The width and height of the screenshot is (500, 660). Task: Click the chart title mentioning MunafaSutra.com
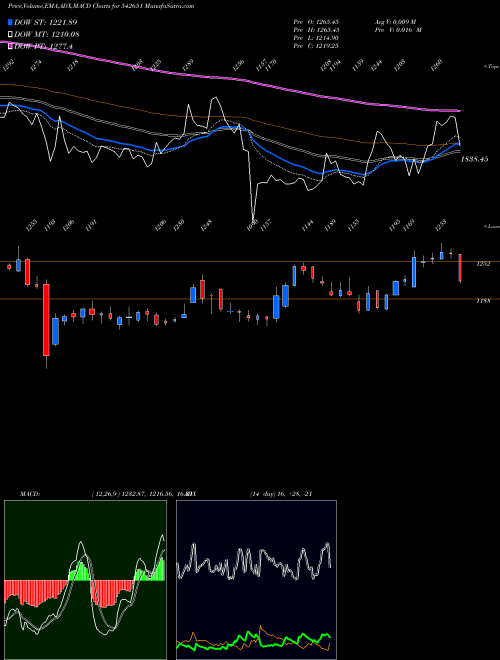(x=101, y=6)
